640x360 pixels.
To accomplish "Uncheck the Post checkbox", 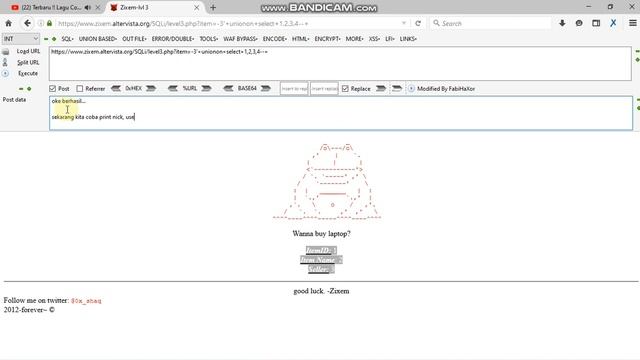I will point(52,89).
